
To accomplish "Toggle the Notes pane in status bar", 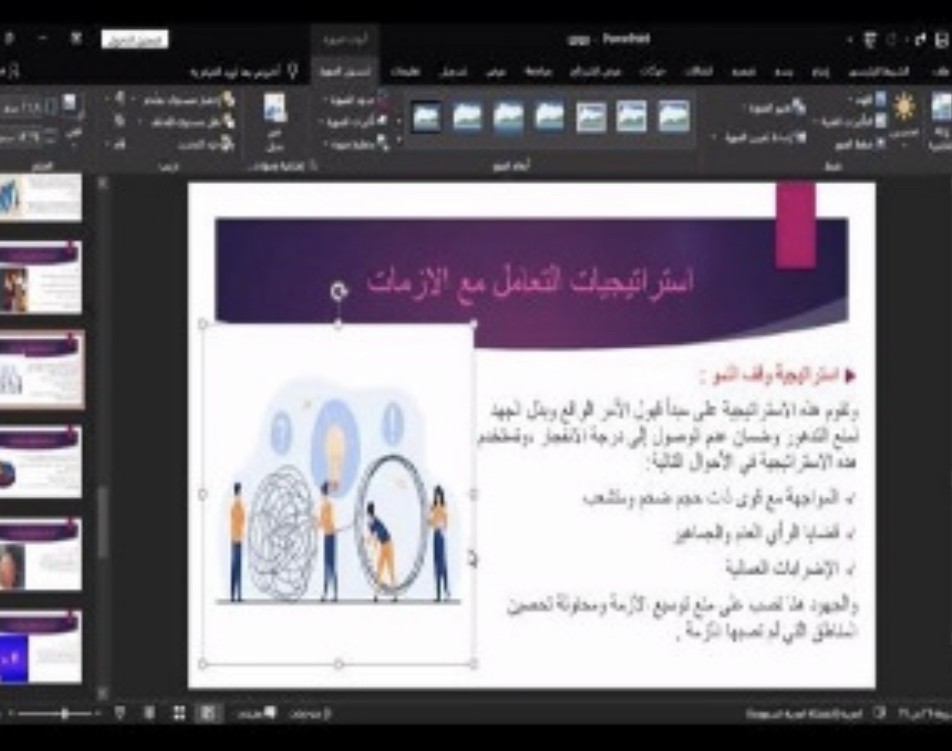I will coord(248,713).
